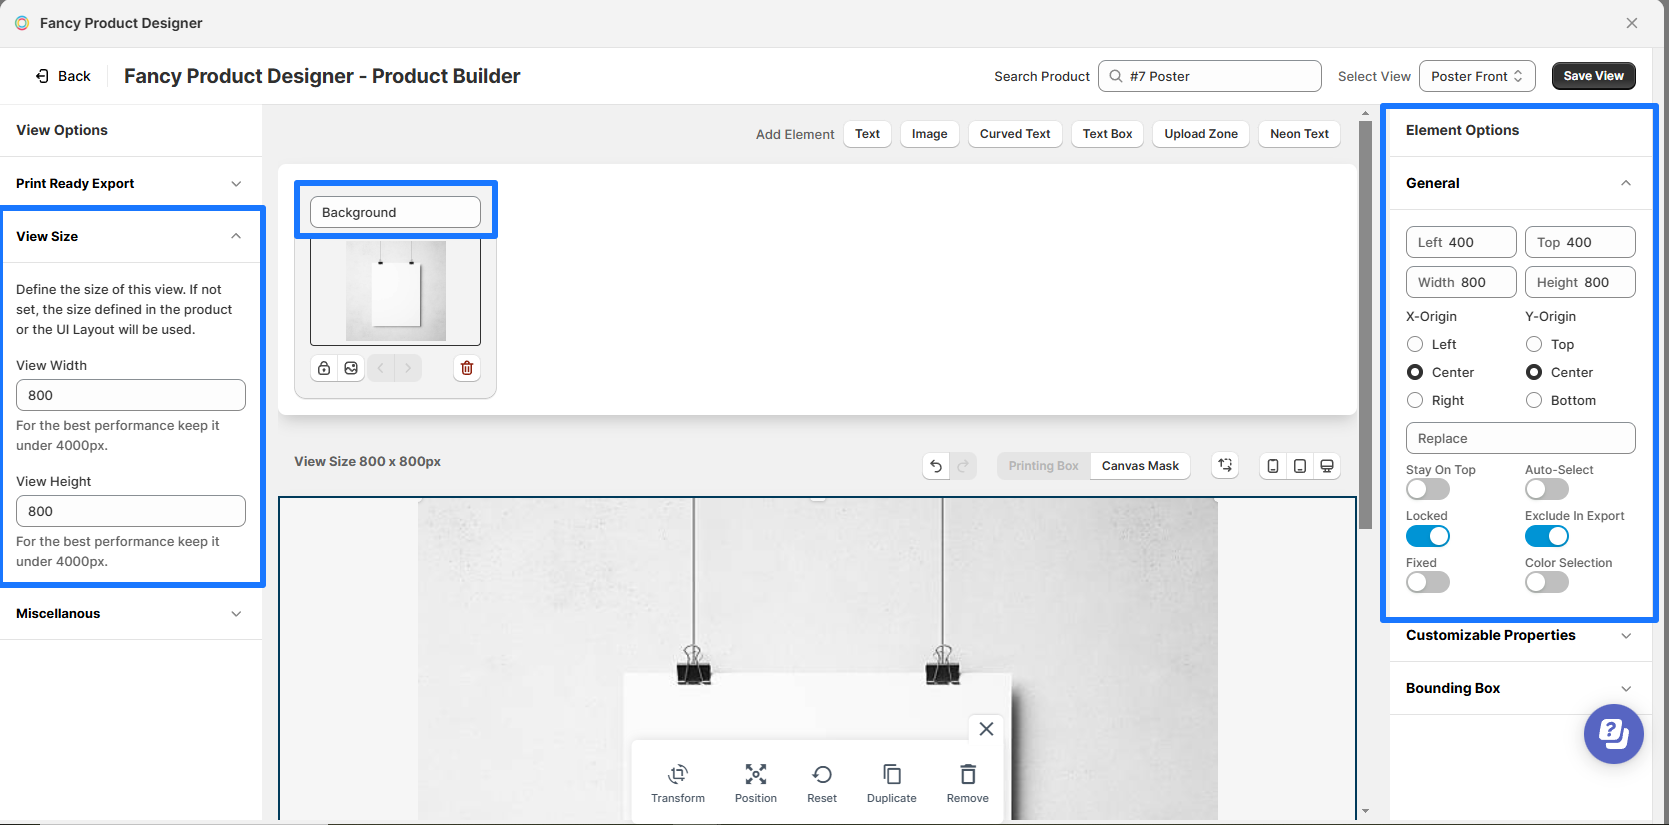Collapse the General section

point(1519,183)
